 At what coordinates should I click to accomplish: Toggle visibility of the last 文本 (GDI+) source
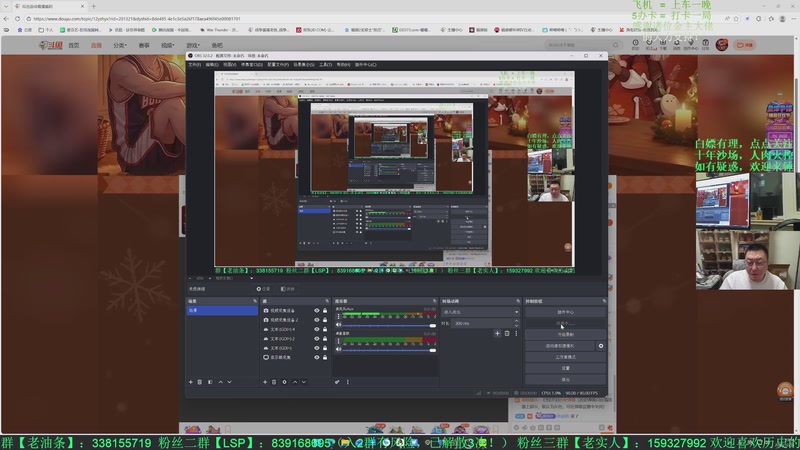[317, 348]
